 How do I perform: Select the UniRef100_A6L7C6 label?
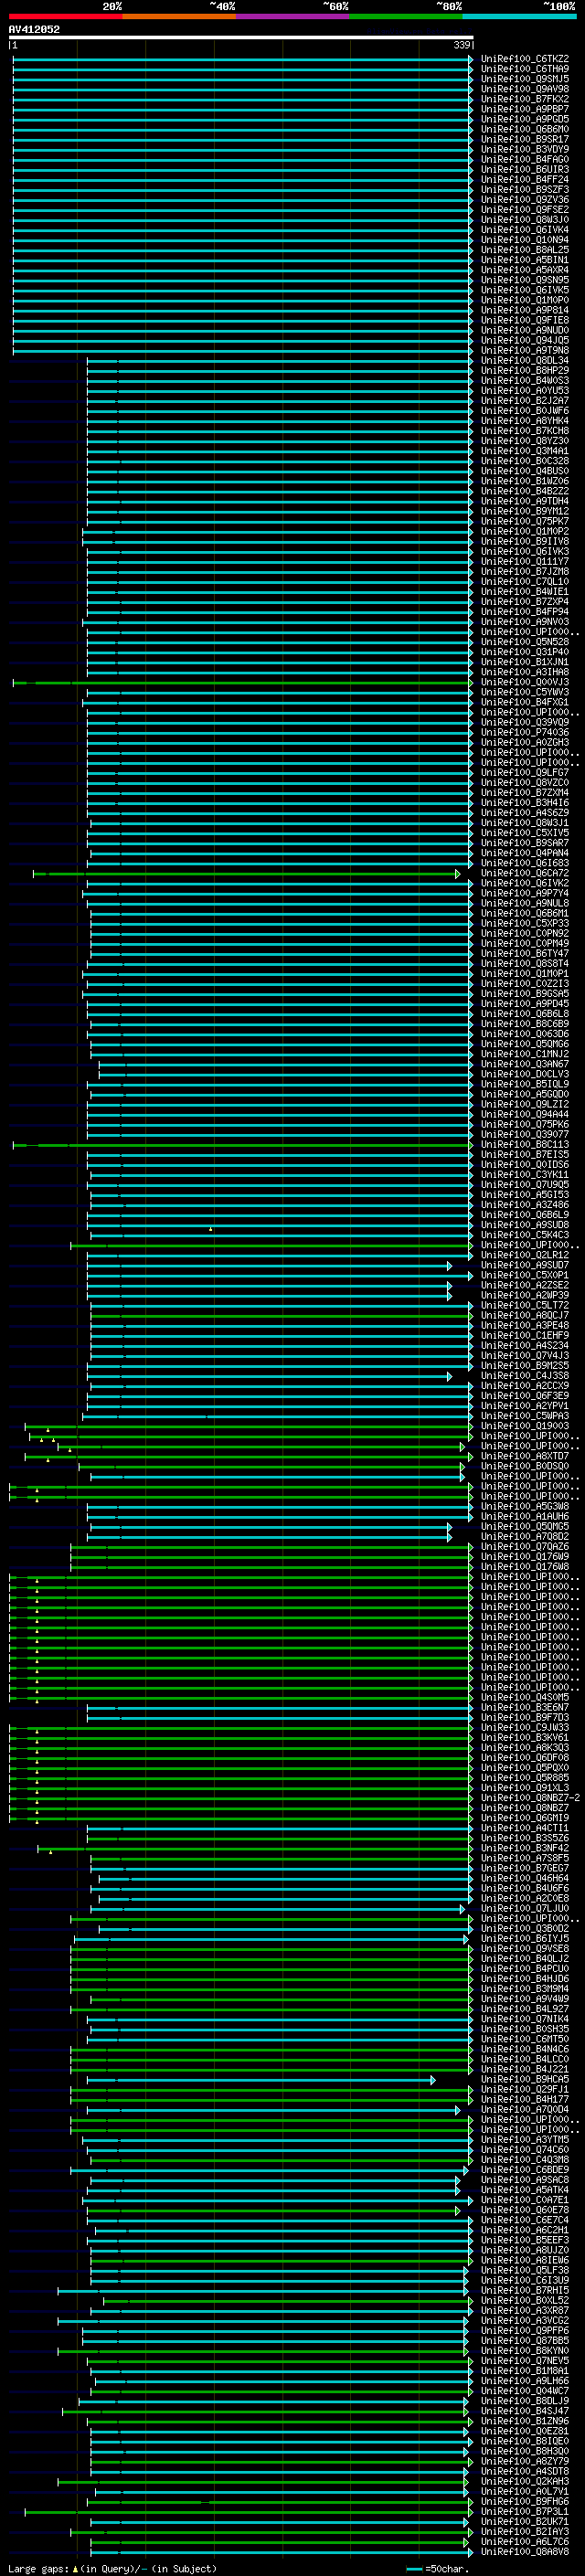(525, 2542)
